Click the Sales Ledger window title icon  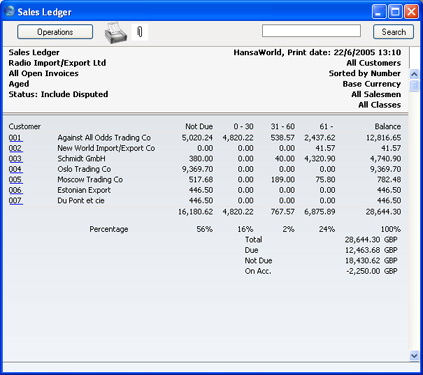(x=10, y=11)
